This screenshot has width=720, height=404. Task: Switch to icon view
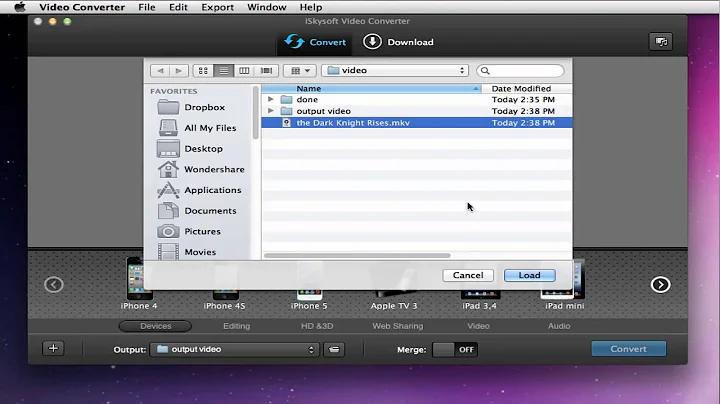coord(203,71)
